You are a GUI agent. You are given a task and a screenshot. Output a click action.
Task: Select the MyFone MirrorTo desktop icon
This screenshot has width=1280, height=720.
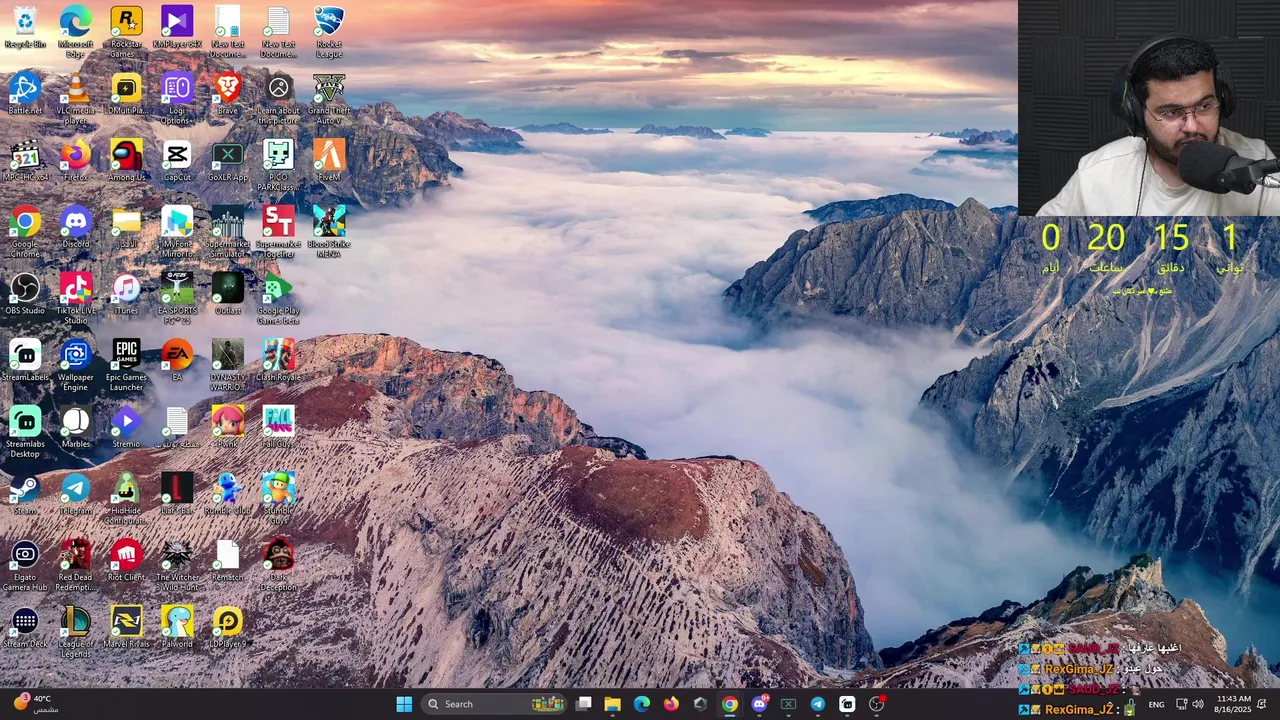[177, 232]
